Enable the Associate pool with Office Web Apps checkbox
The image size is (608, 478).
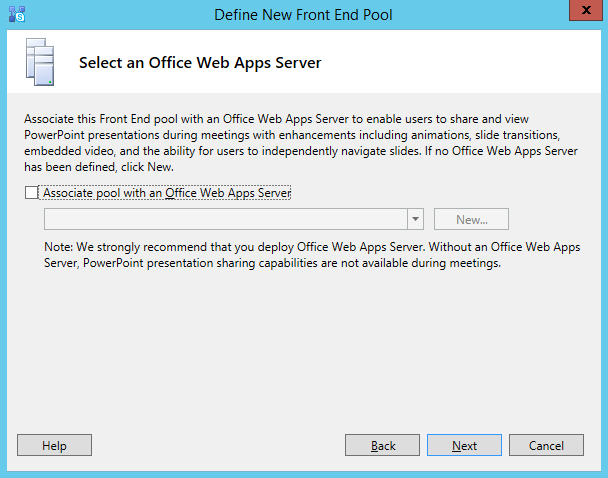point(32,193)
